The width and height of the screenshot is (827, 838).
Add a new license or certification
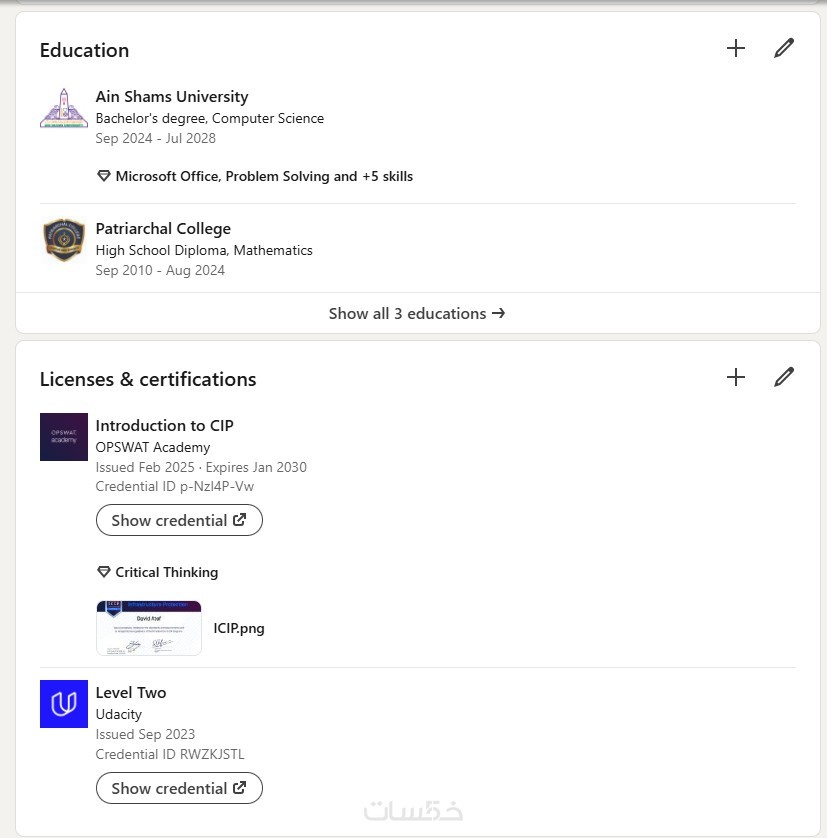point(736,377)
